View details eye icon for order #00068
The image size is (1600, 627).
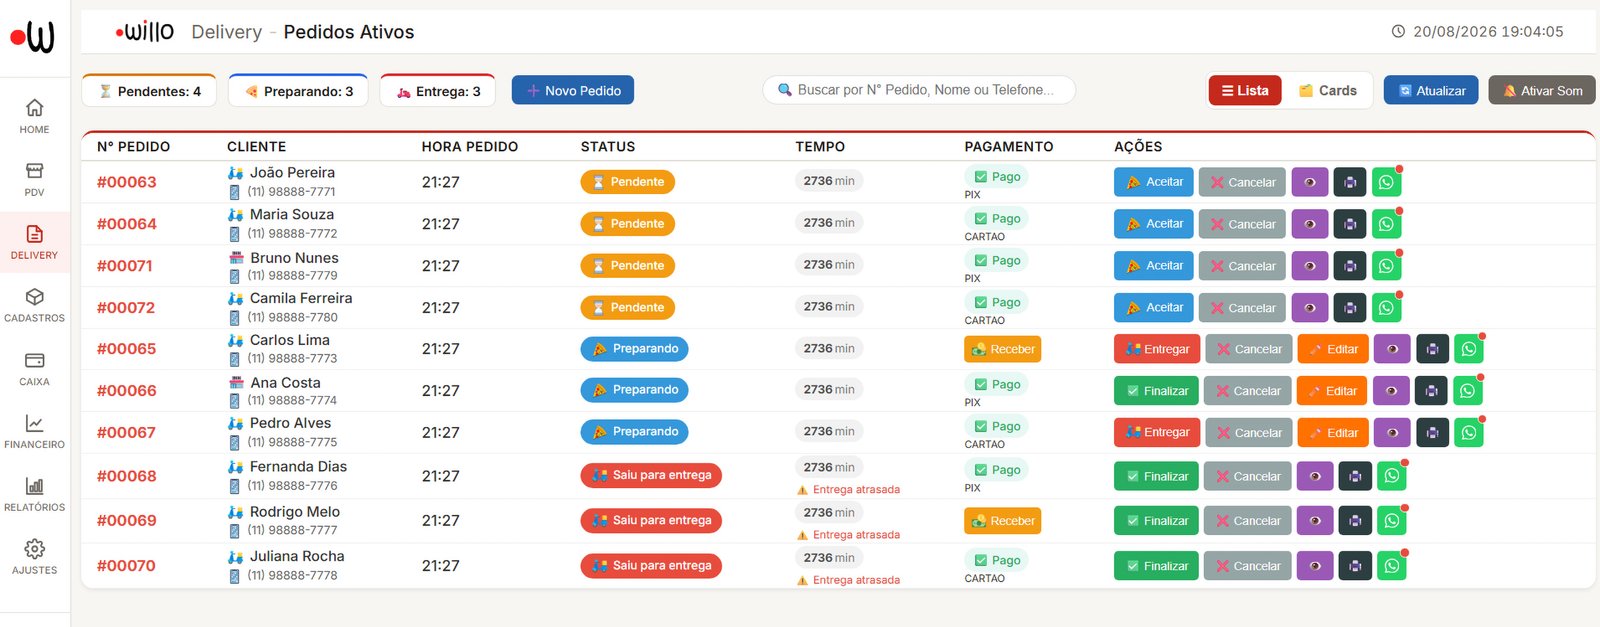[x=1315, y=476]
